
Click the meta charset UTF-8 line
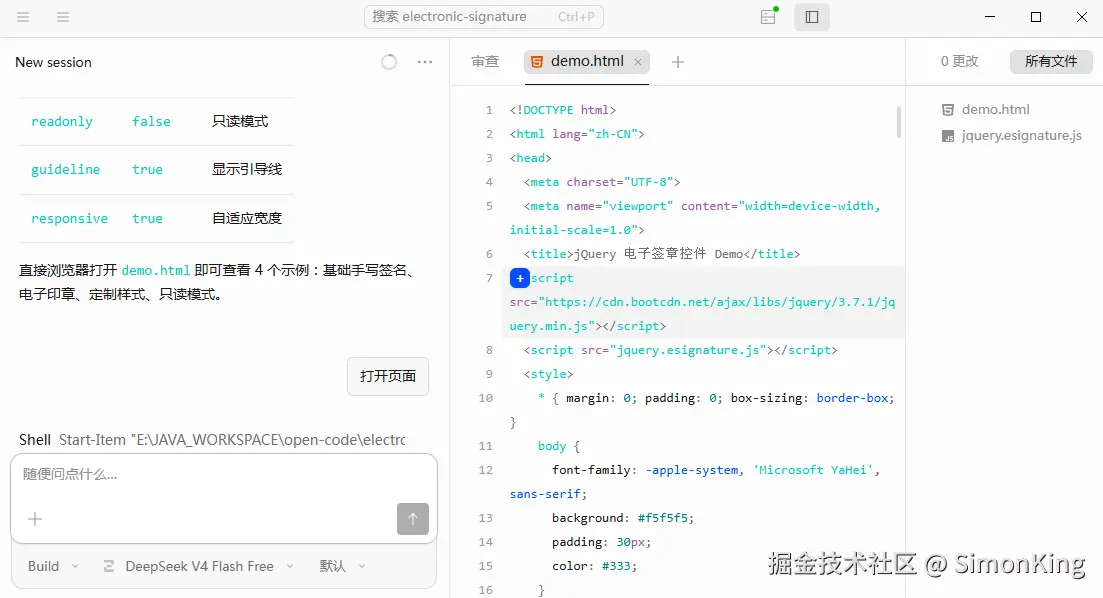[601, 182]
